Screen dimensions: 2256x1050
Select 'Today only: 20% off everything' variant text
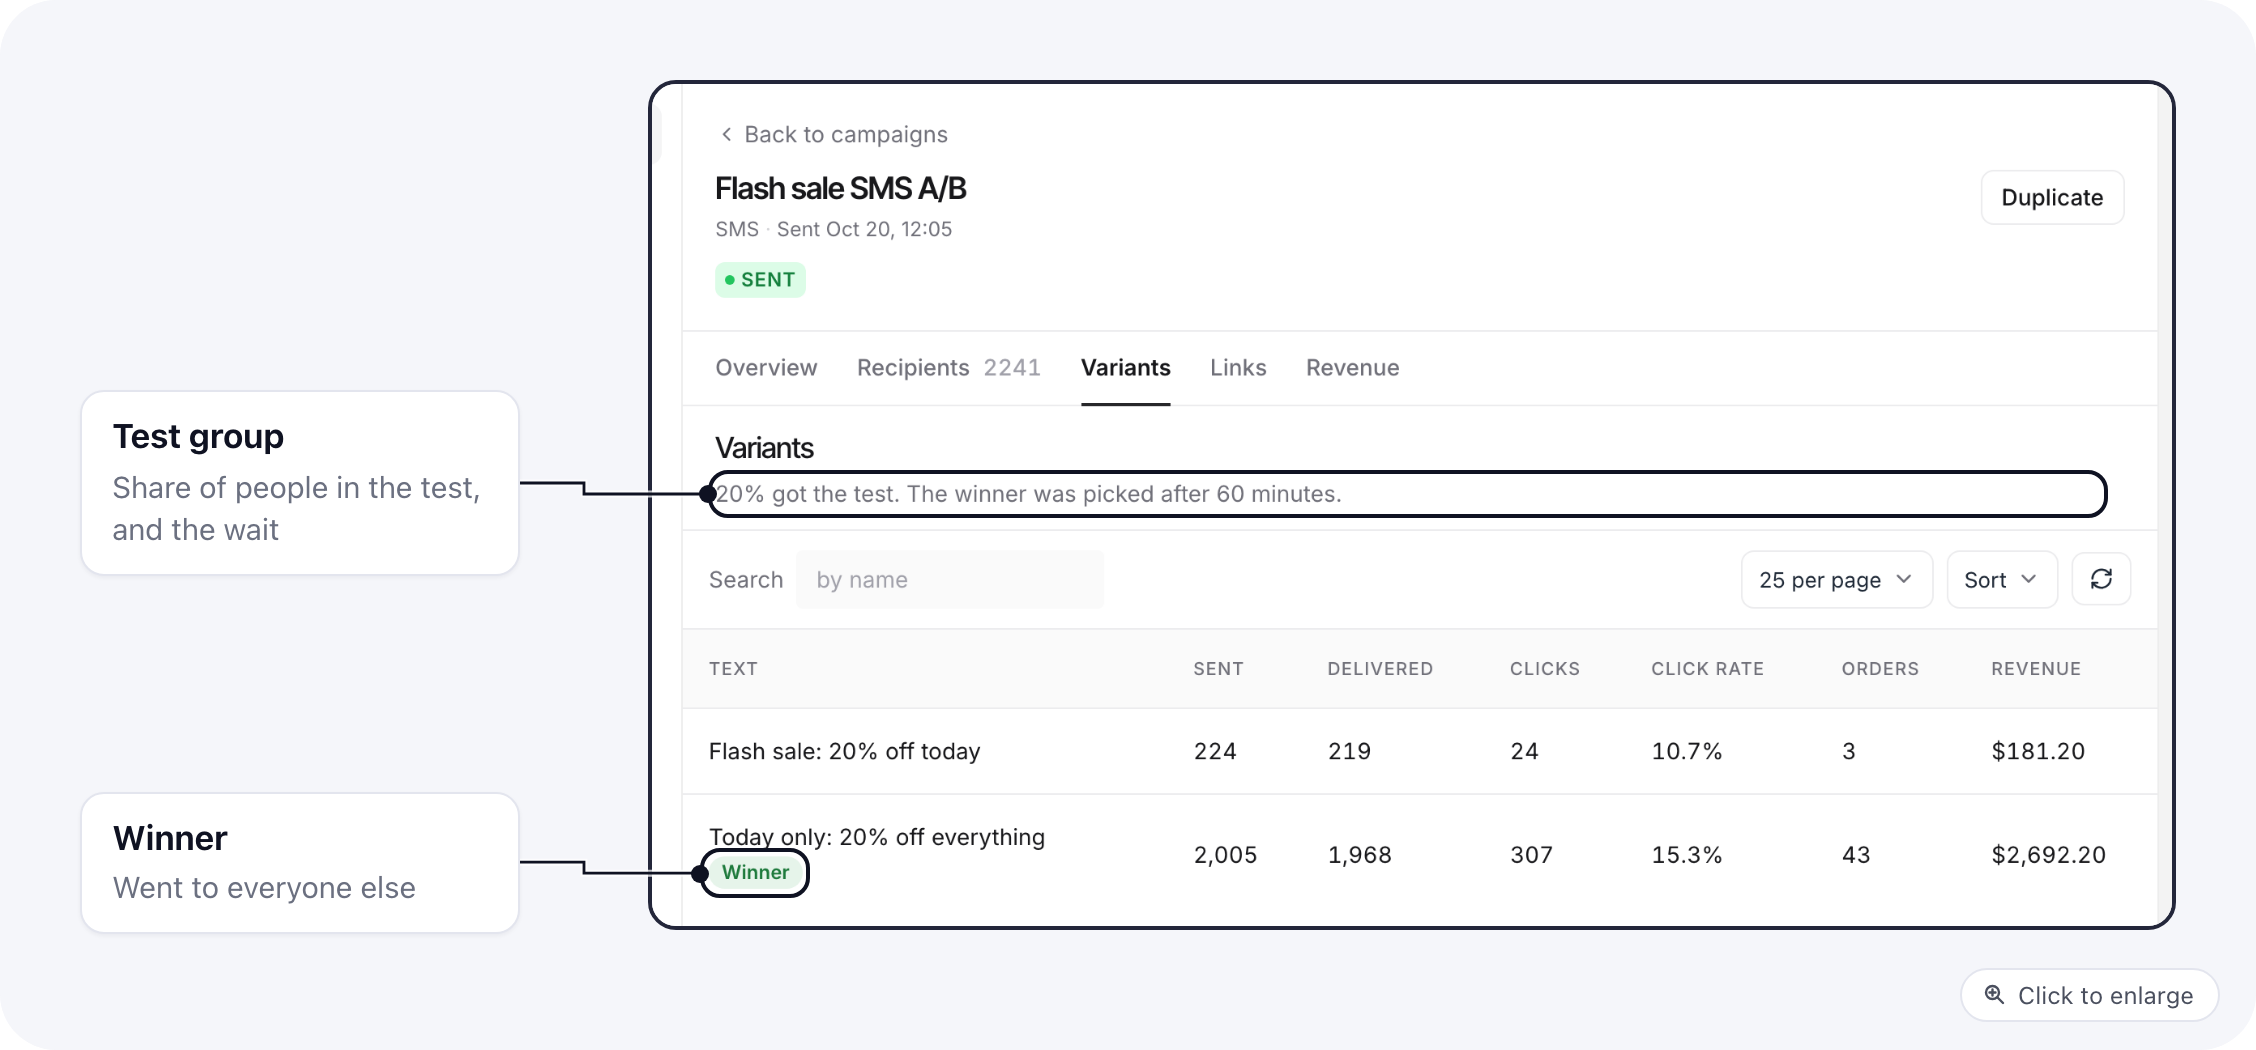click(877, 837)
